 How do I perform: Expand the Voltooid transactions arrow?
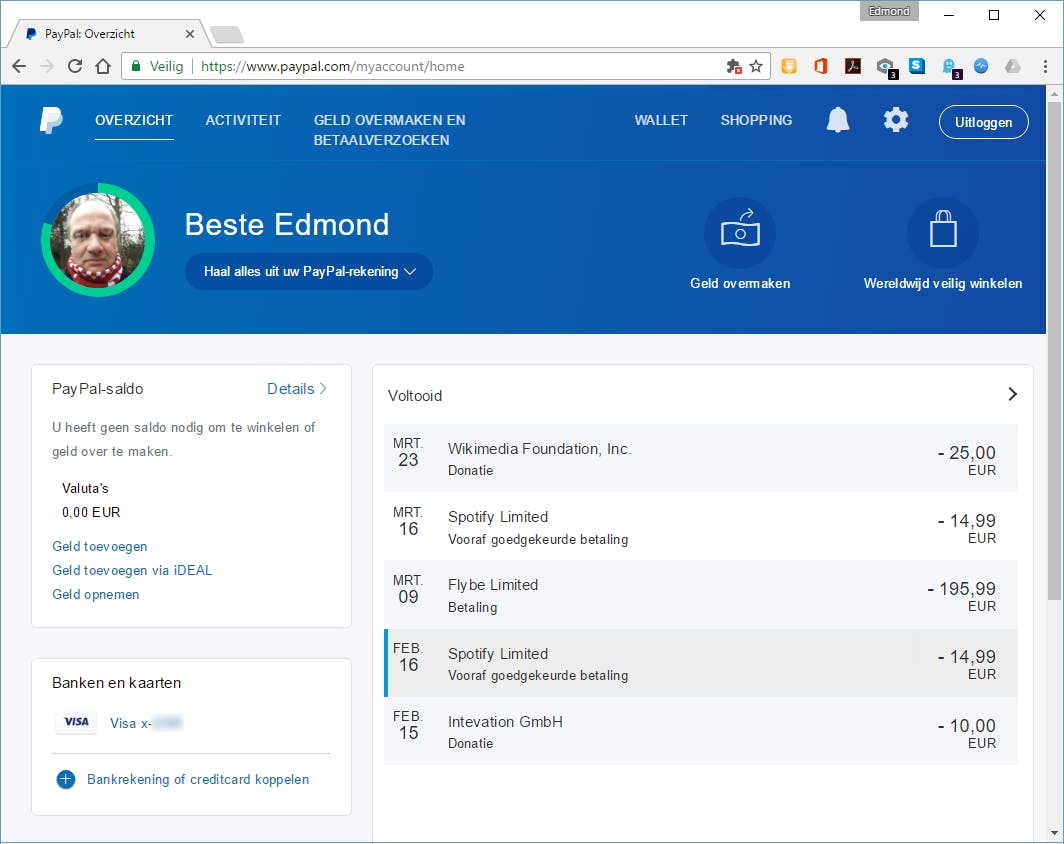pos(1012,395)
